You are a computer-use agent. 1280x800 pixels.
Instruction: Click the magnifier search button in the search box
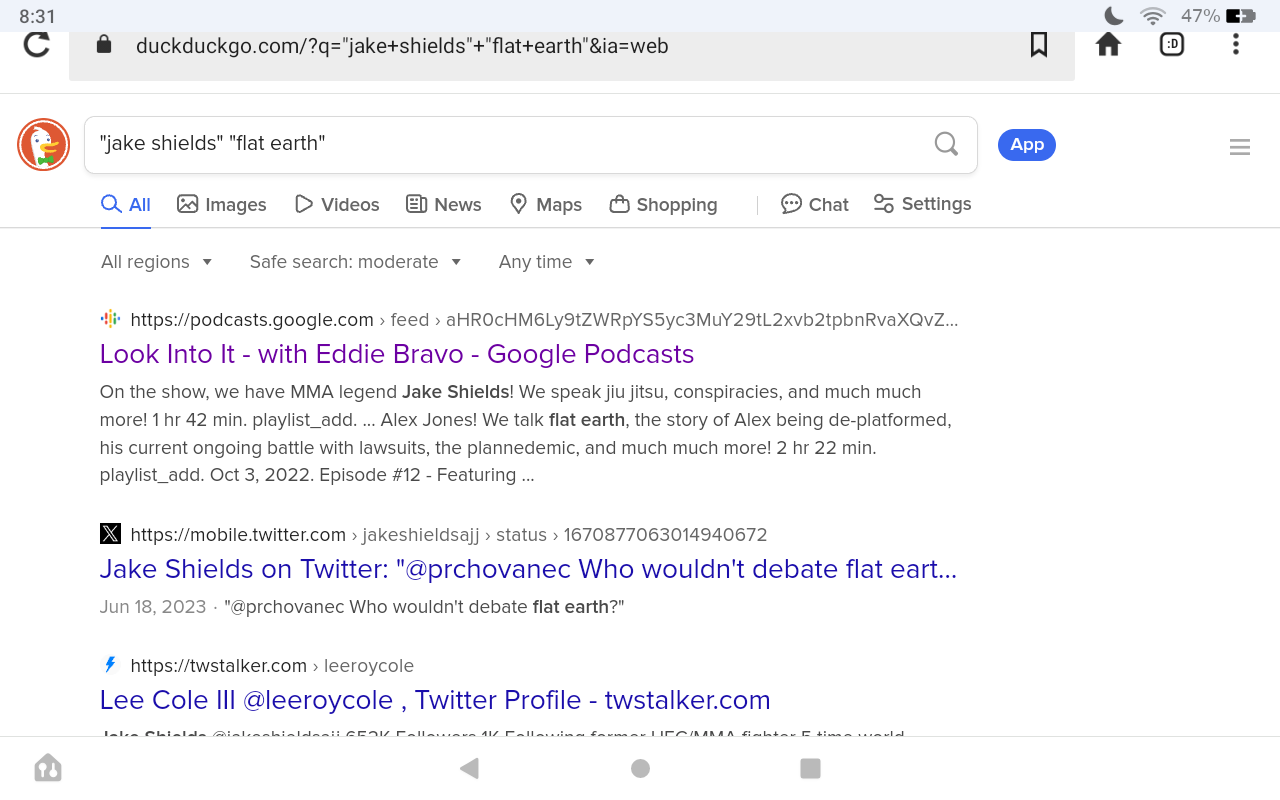[946, 144]
